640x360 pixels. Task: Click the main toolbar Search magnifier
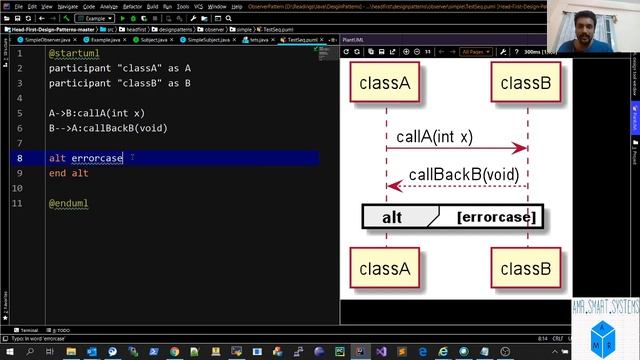(229, 18)
